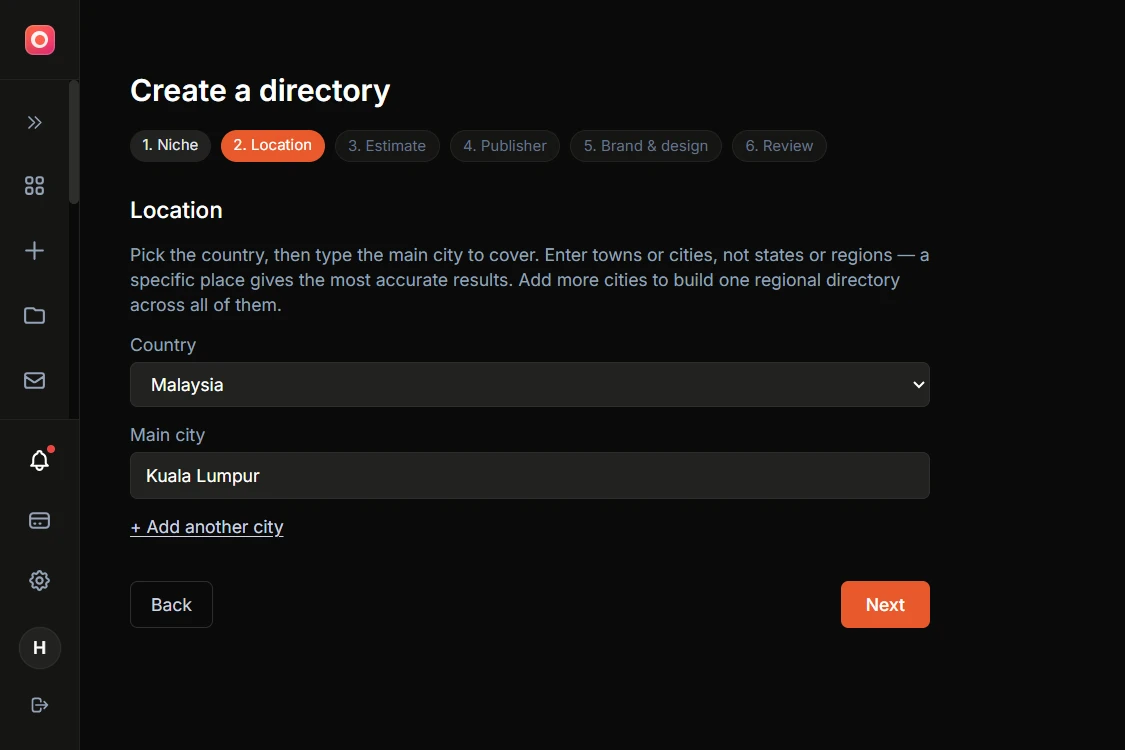This screenshot has width=1125, height=750.
Task: Open the folder icon in the sidebar
Action: coord(34,315)
